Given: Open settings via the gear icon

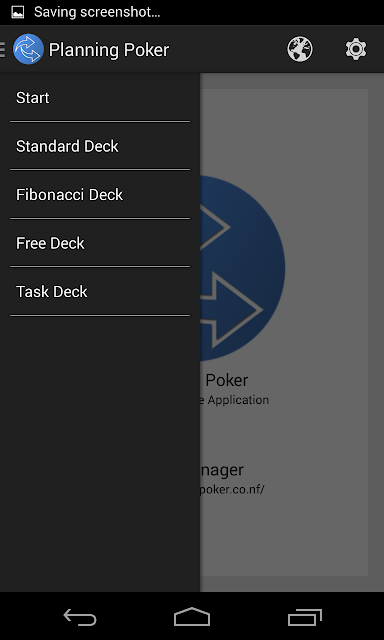Looking at the screenshot, I should click(356, 49).
